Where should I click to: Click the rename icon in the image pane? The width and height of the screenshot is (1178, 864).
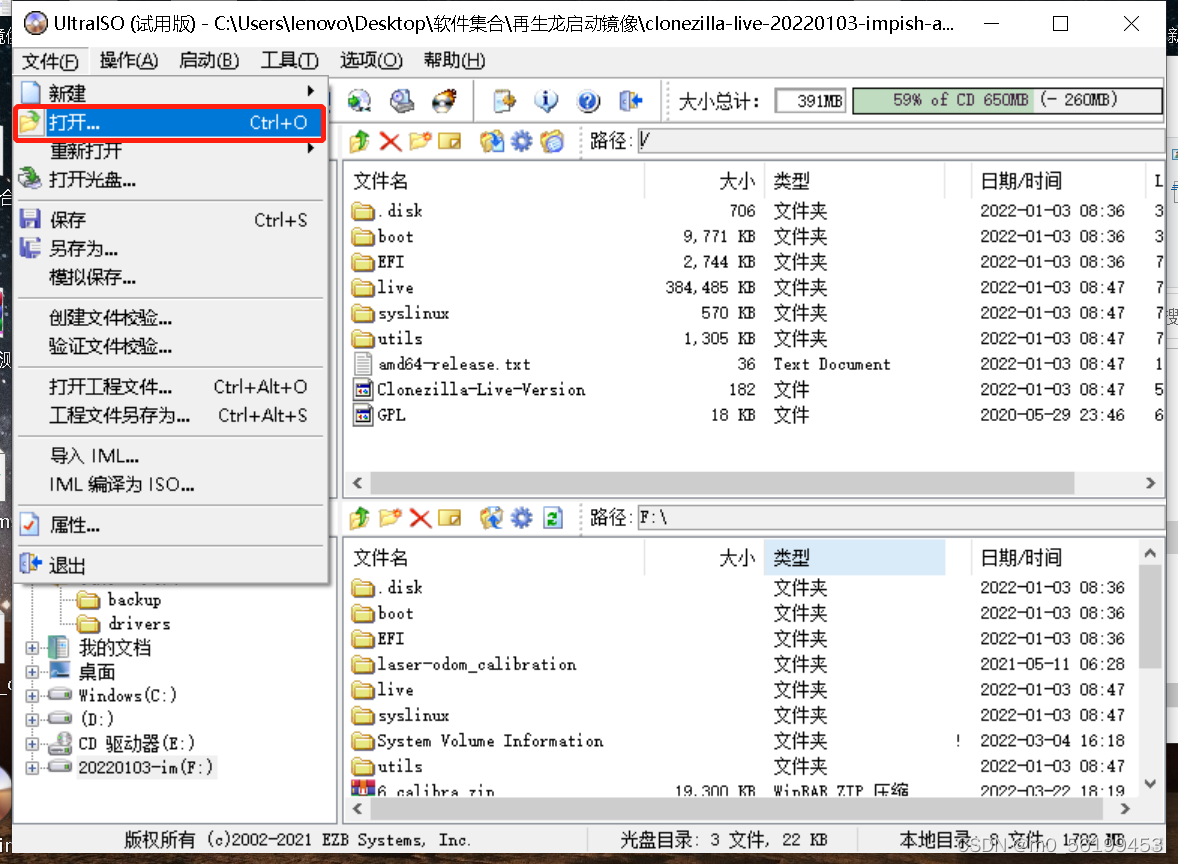(x=449, y=140)
